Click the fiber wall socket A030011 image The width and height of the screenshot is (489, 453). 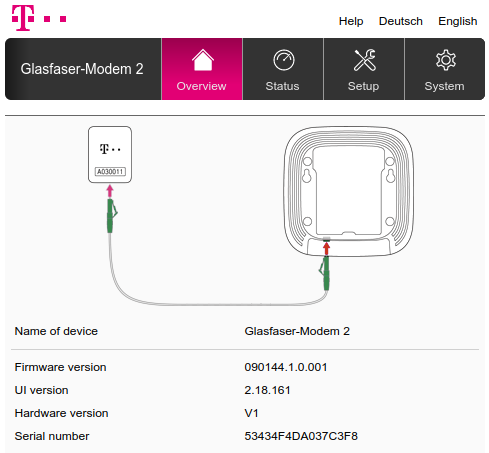coord(110,155)
